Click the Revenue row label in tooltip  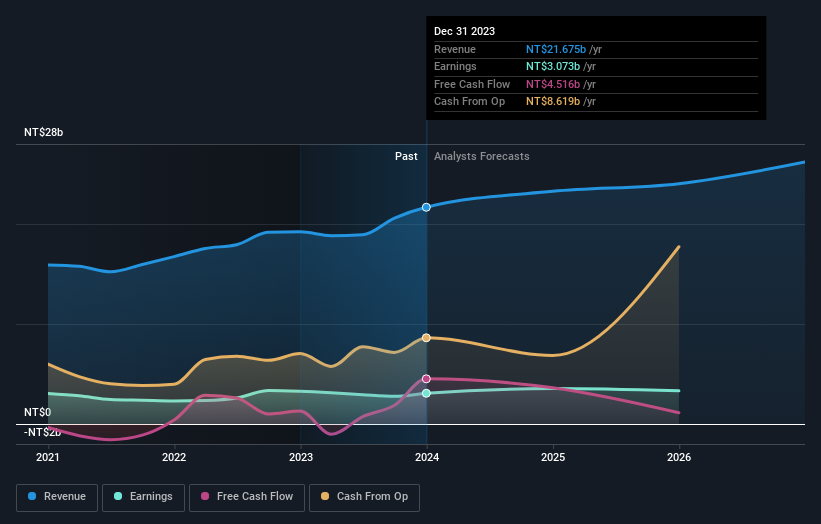click(455, 49)
